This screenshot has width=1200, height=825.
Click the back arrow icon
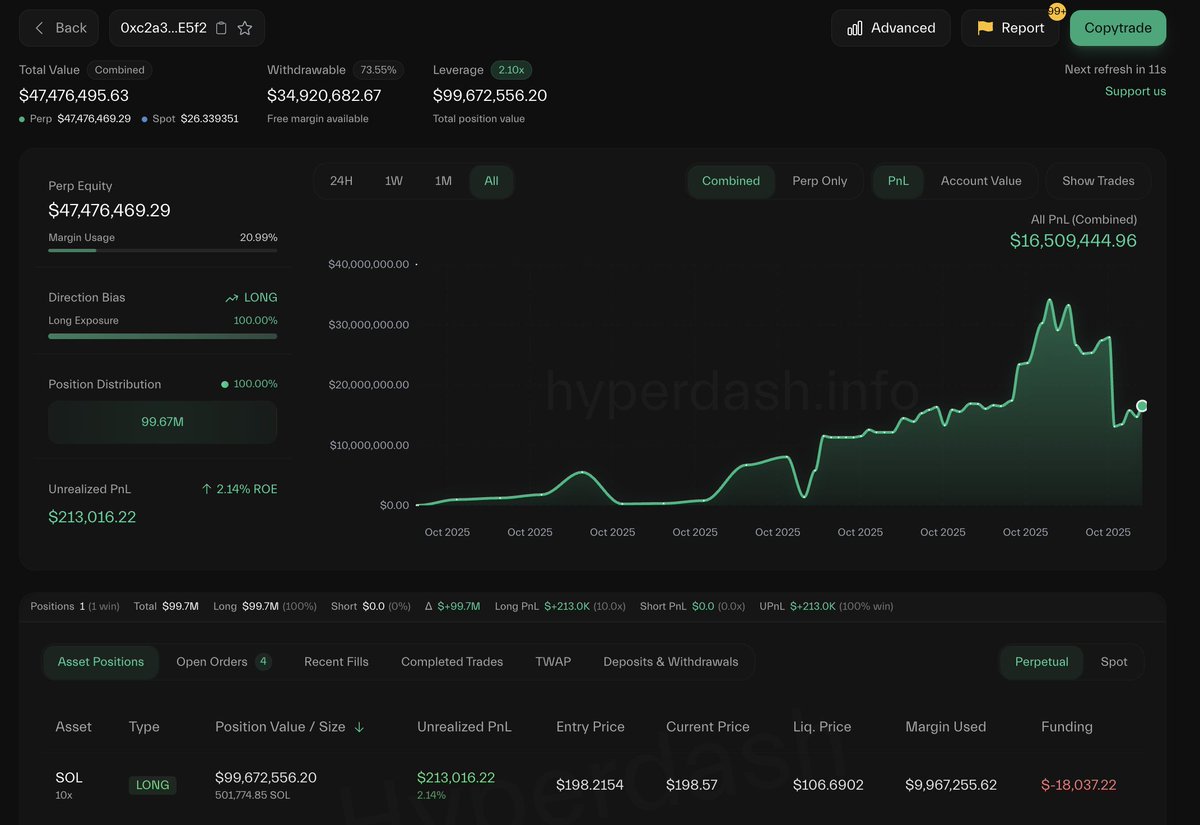click(40, 28)
